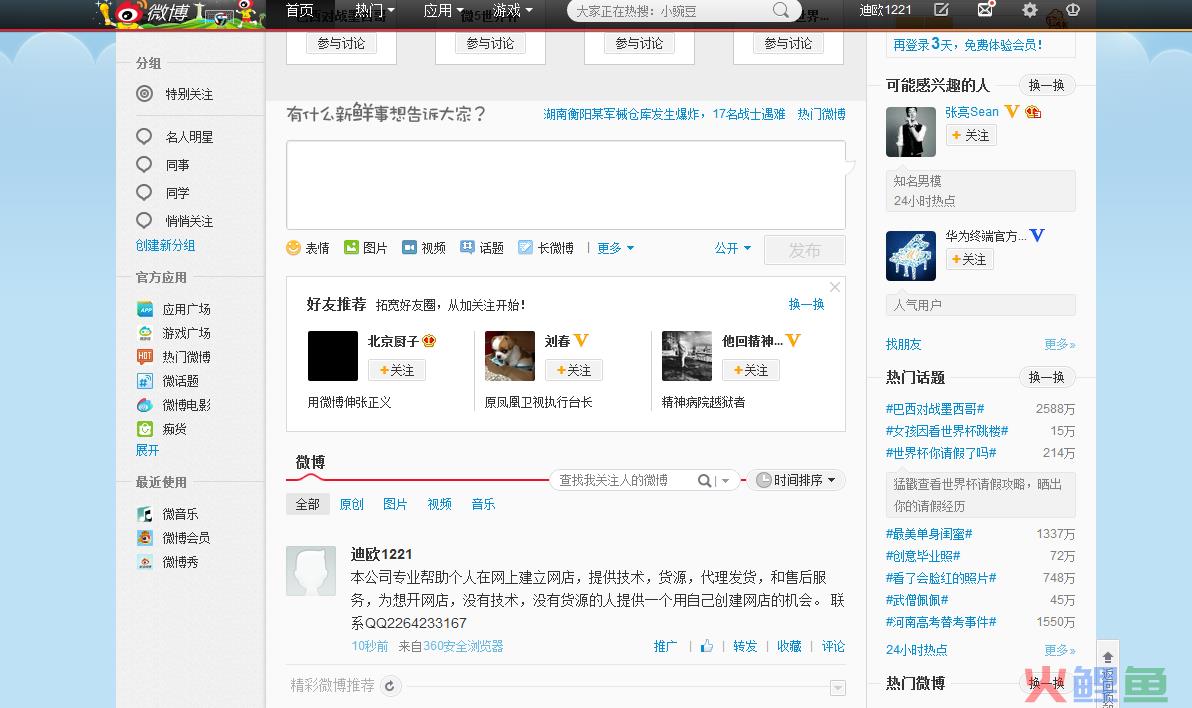Switch to the 音乐 feed tab
The height and width of the screenshot is (708, 1192).
coord(483,504)
